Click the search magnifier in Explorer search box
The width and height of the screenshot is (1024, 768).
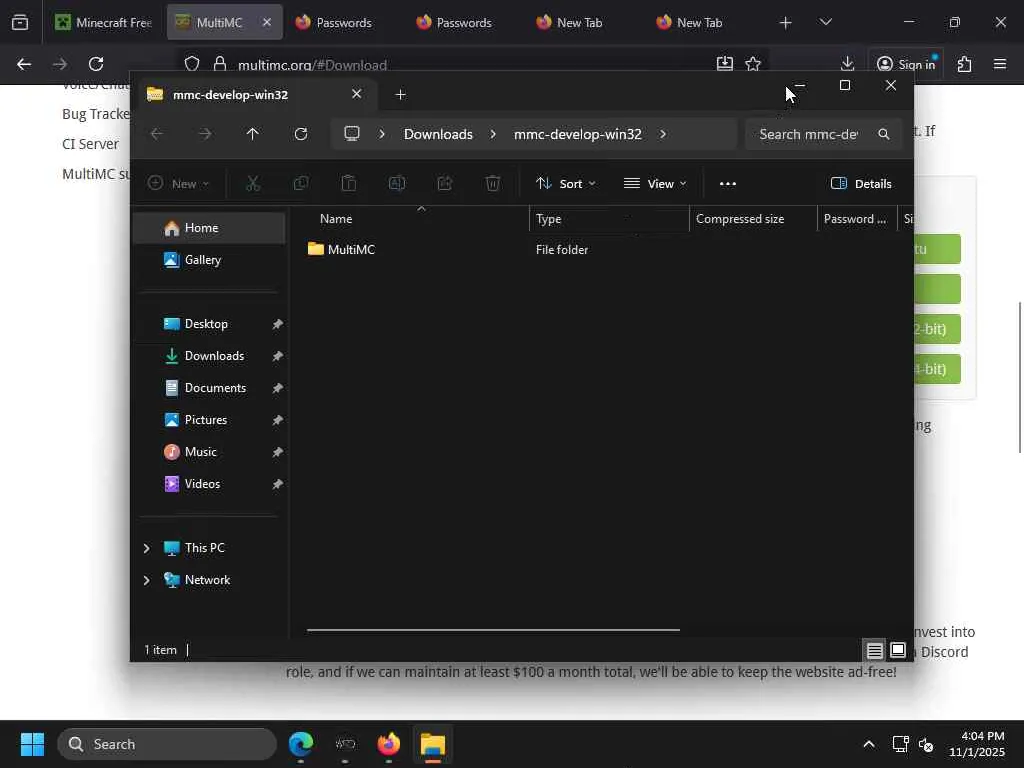[884, 134]
